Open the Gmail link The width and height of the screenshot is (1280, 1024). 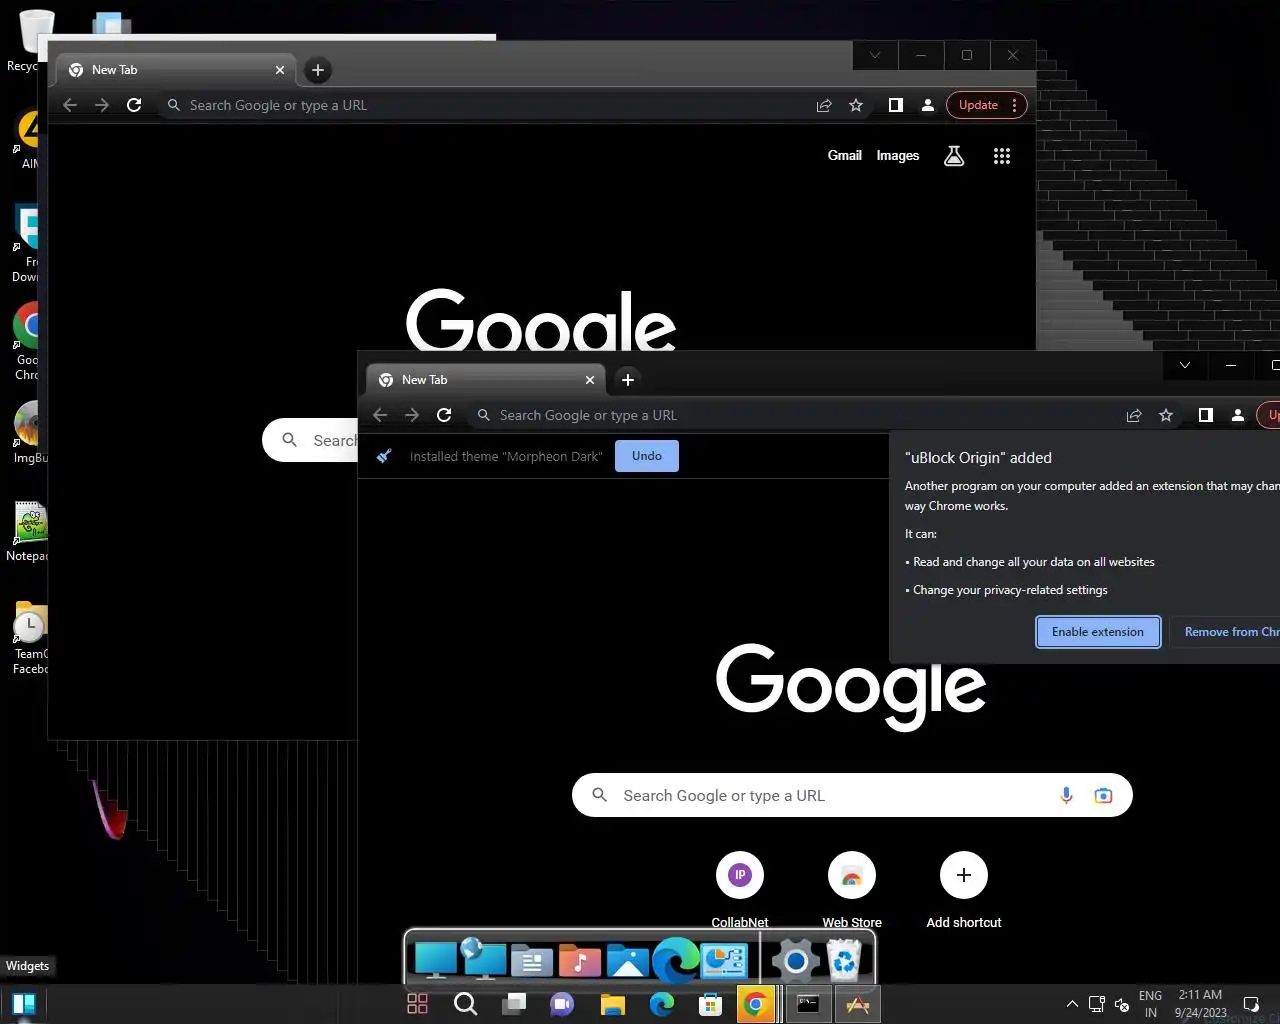point(845,155)
